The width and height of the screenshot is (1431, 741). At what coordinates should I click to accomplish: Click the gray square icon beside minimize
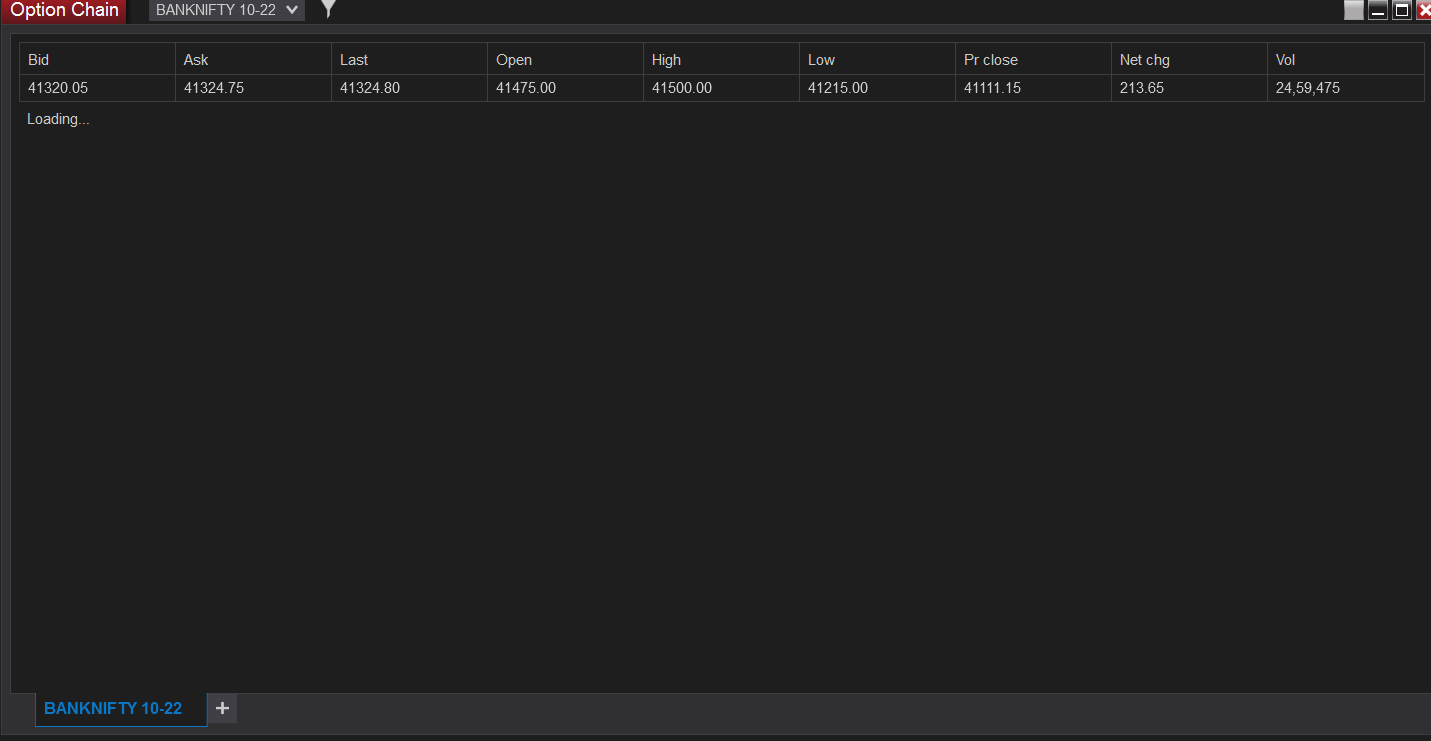pos(1354,10)
